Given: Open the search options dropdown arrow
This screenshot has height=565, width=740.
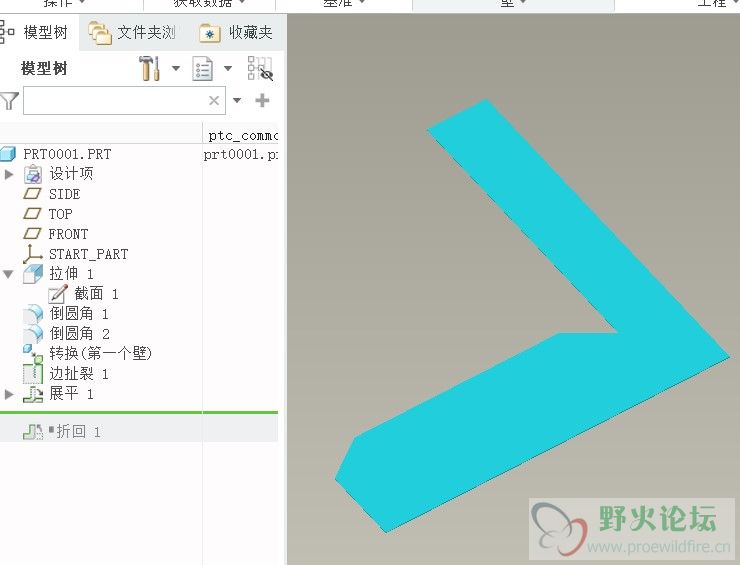Looking at the screenshot, I should [237, 100].
